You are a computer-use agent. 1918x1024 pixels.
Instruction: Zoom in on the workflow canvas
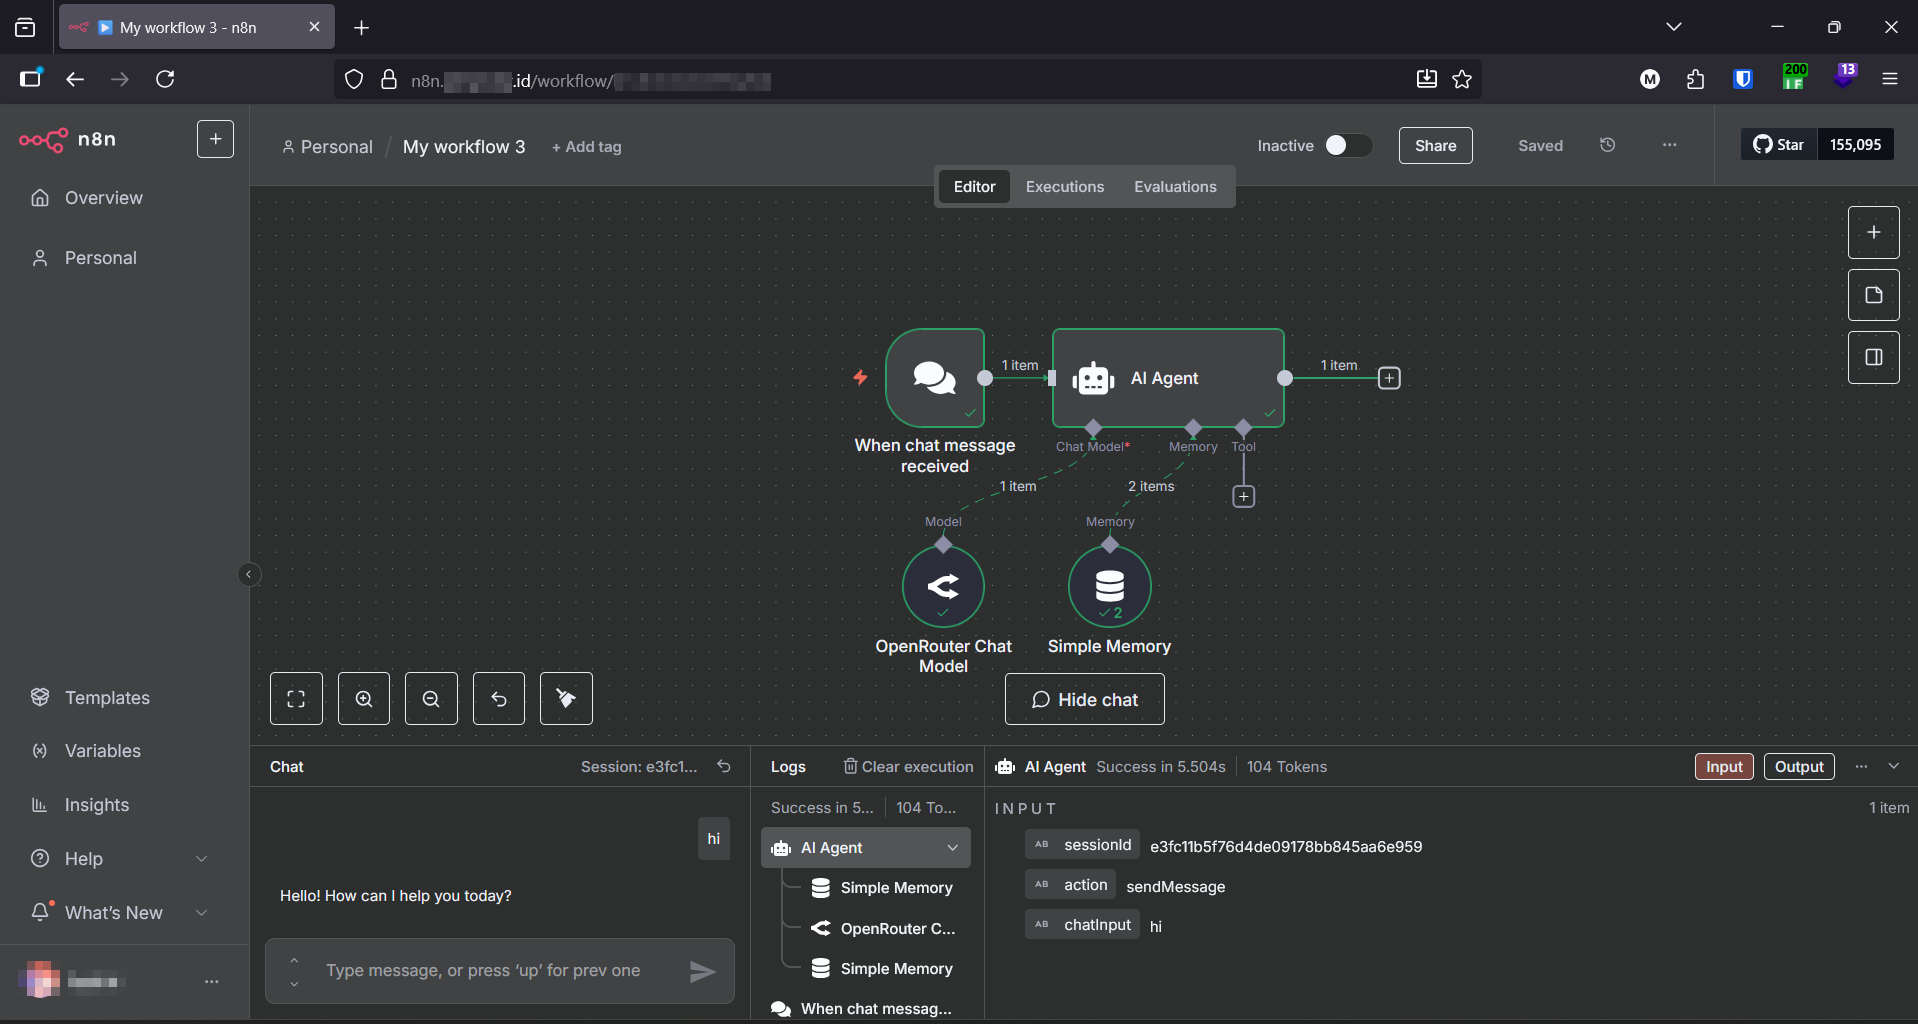(x=364, y=699)
